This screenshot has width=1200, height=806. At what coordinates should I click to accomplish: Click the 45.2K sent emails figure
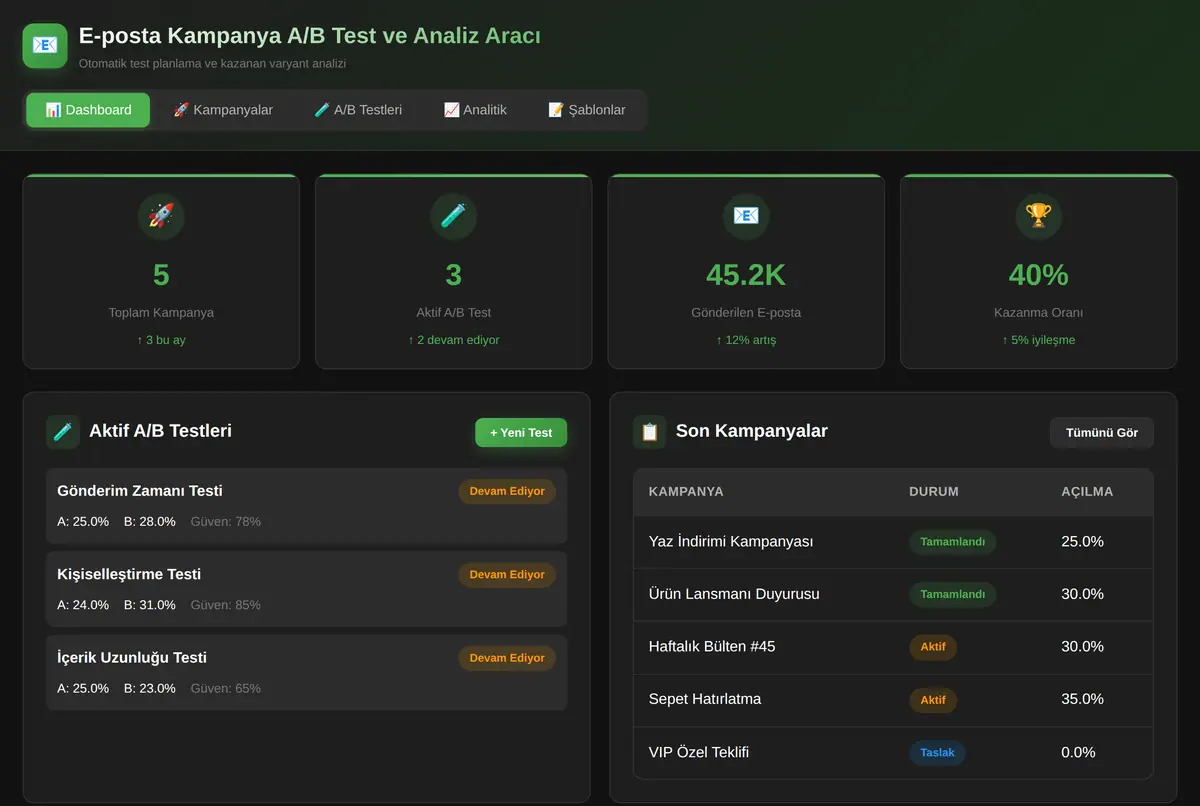click(x=746, y=274)
